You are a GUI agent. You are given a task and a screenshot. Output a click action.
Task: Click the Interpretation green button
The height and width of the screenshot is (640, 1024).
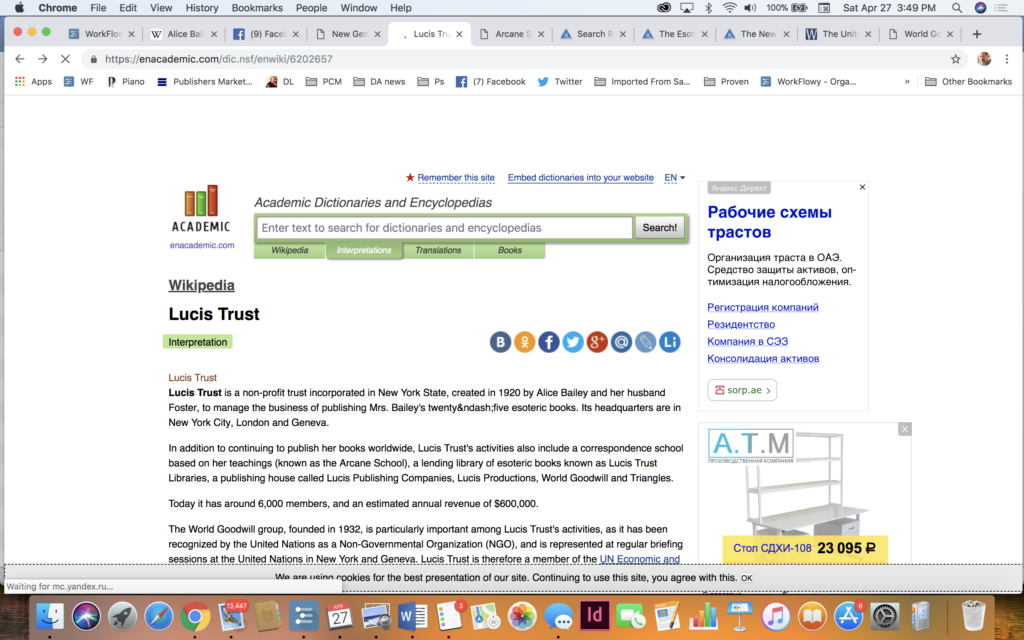[198, 342]
